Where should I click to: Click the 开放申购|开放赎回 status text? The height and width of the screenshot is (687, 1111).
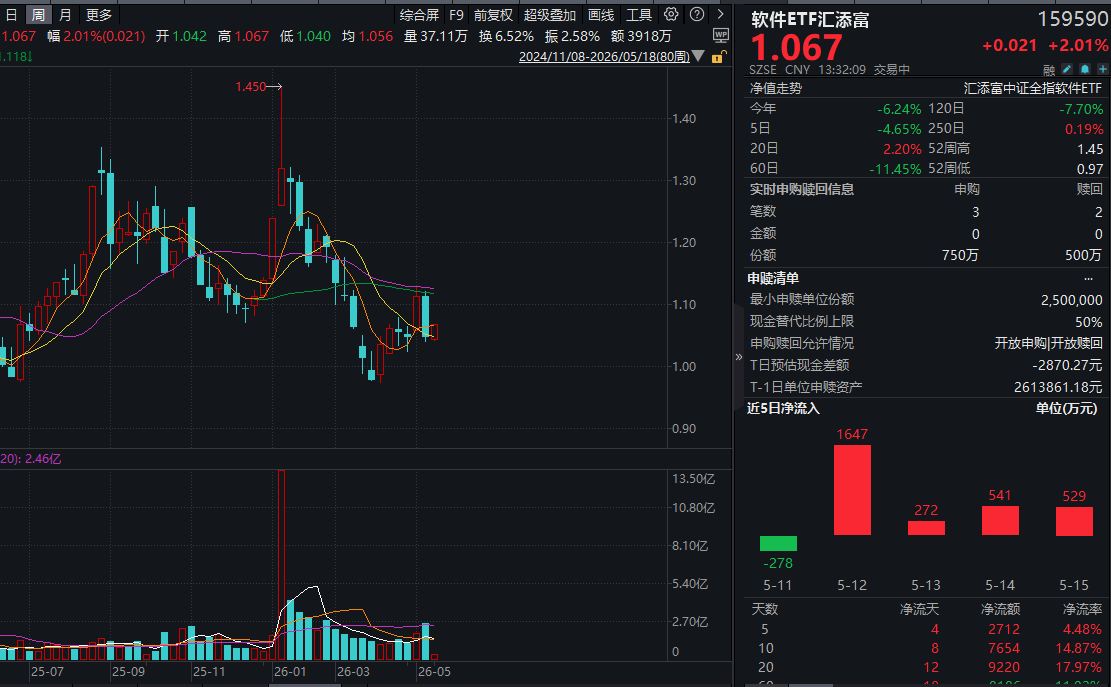click(x=1048, y=344)
